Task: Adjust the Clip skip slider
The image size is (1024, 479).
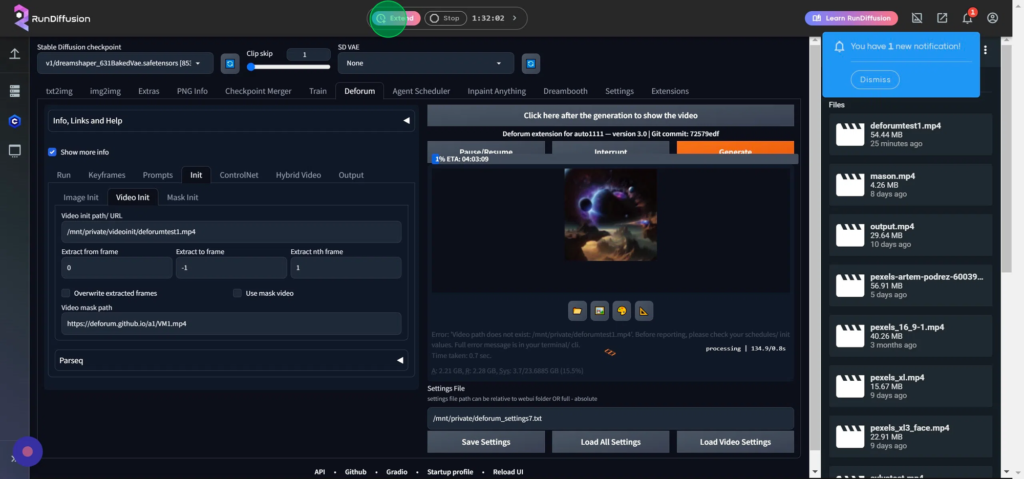Action: (x=288, y=67)
